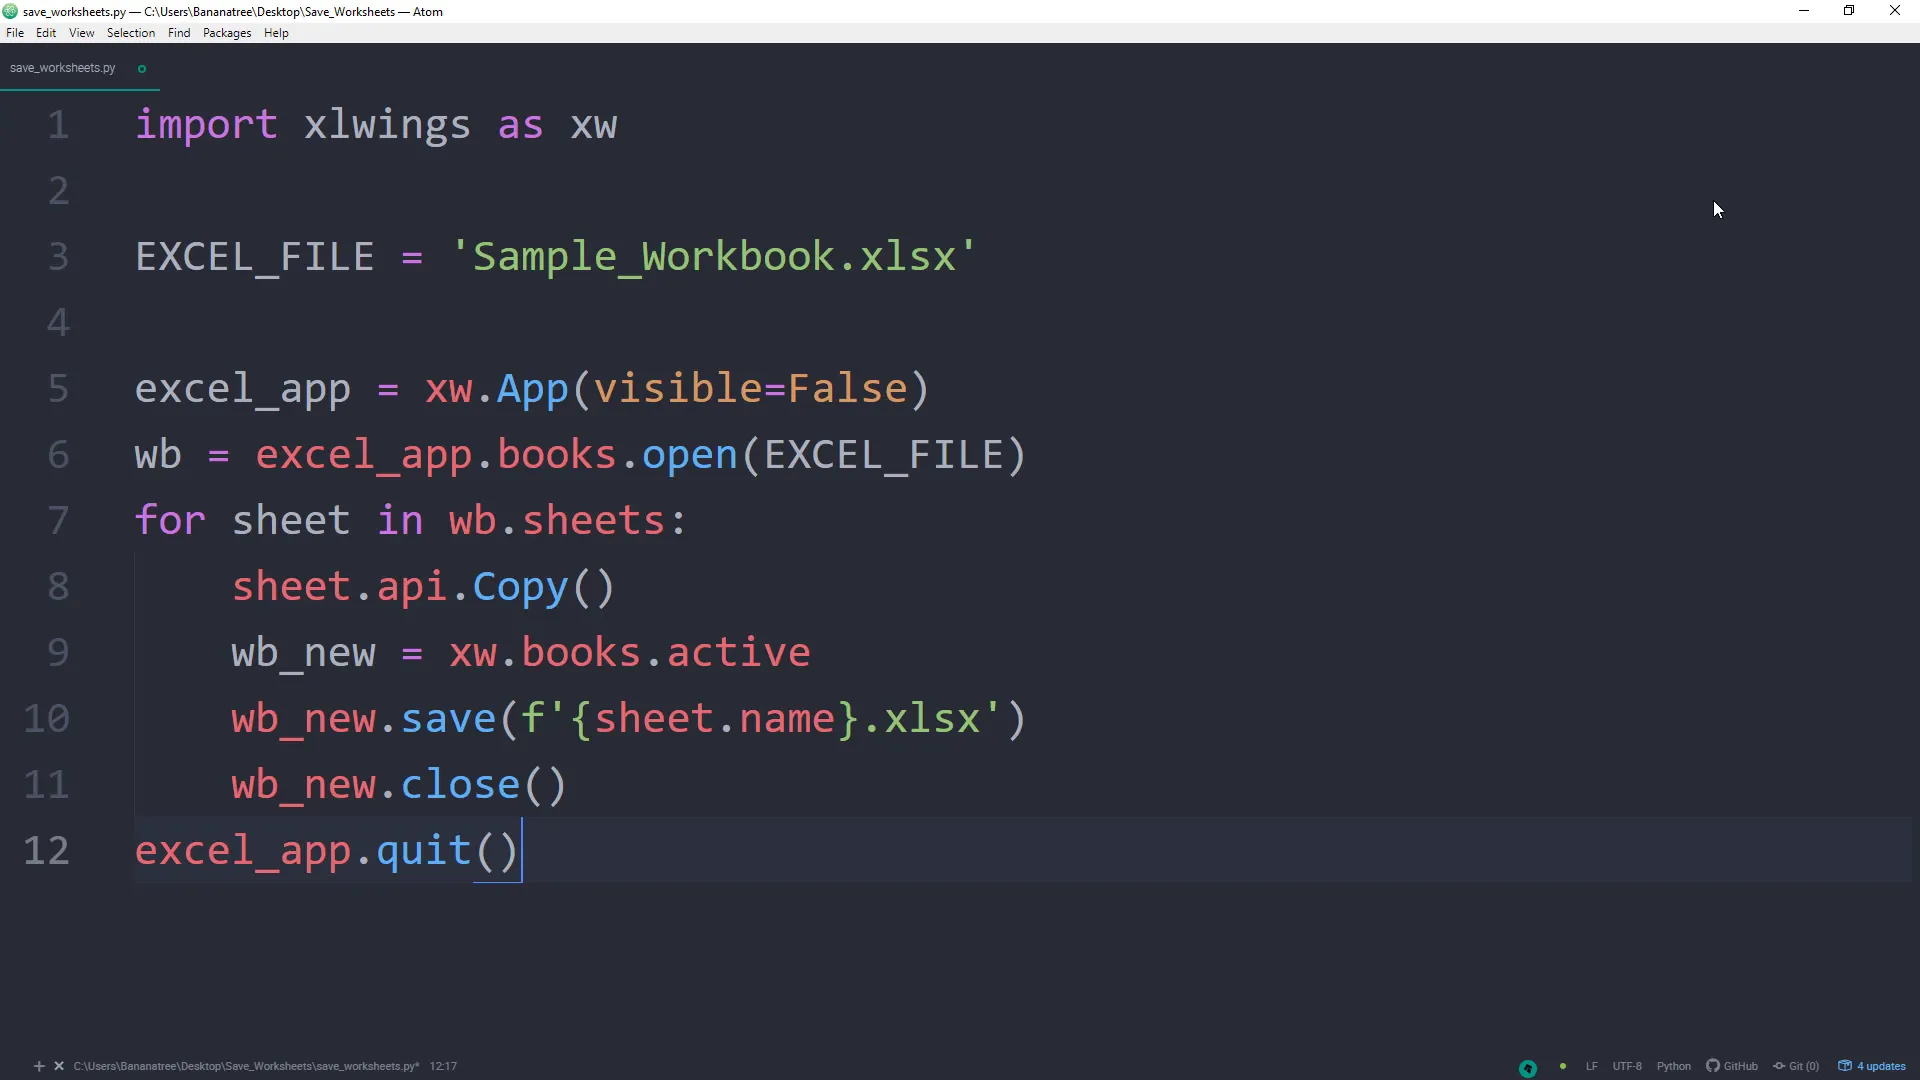The image size is (1920, 1080).
Task: Click the file path in status bar
Action: click(x=246, y=1066)
